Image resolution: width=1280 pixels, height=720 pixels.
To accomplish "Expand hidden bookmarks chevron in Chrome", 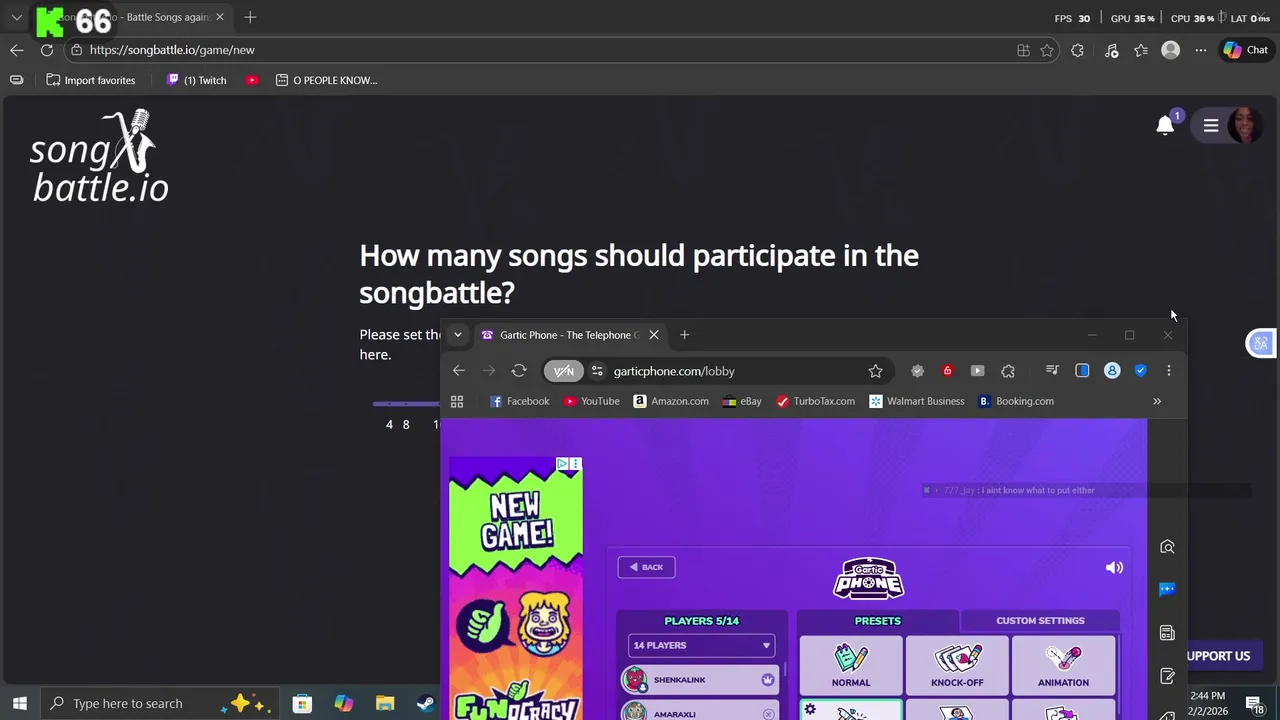I will [1157, 401].
